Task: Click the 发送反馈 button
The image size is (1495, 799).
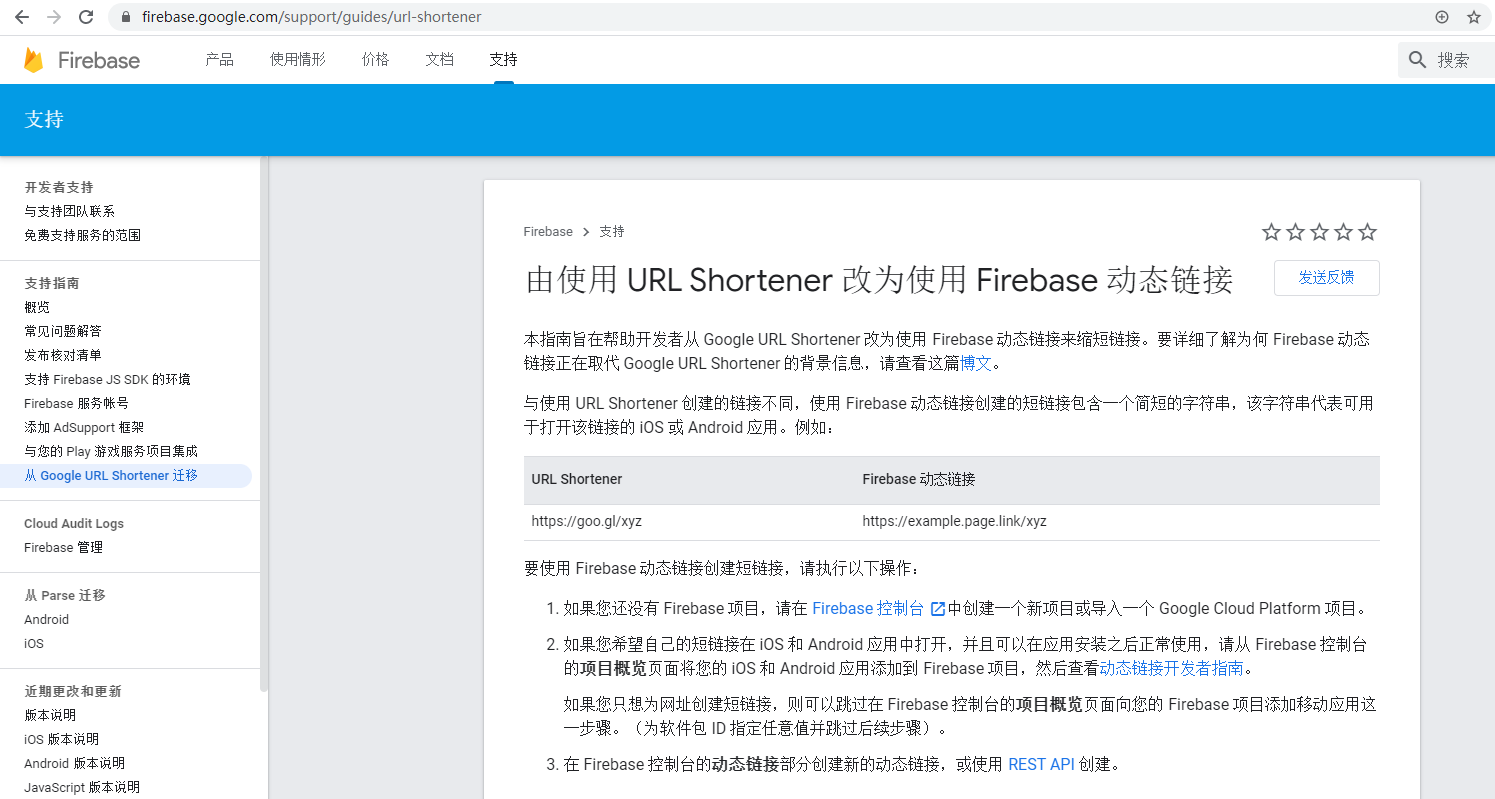Action: tap(1326, 278)
